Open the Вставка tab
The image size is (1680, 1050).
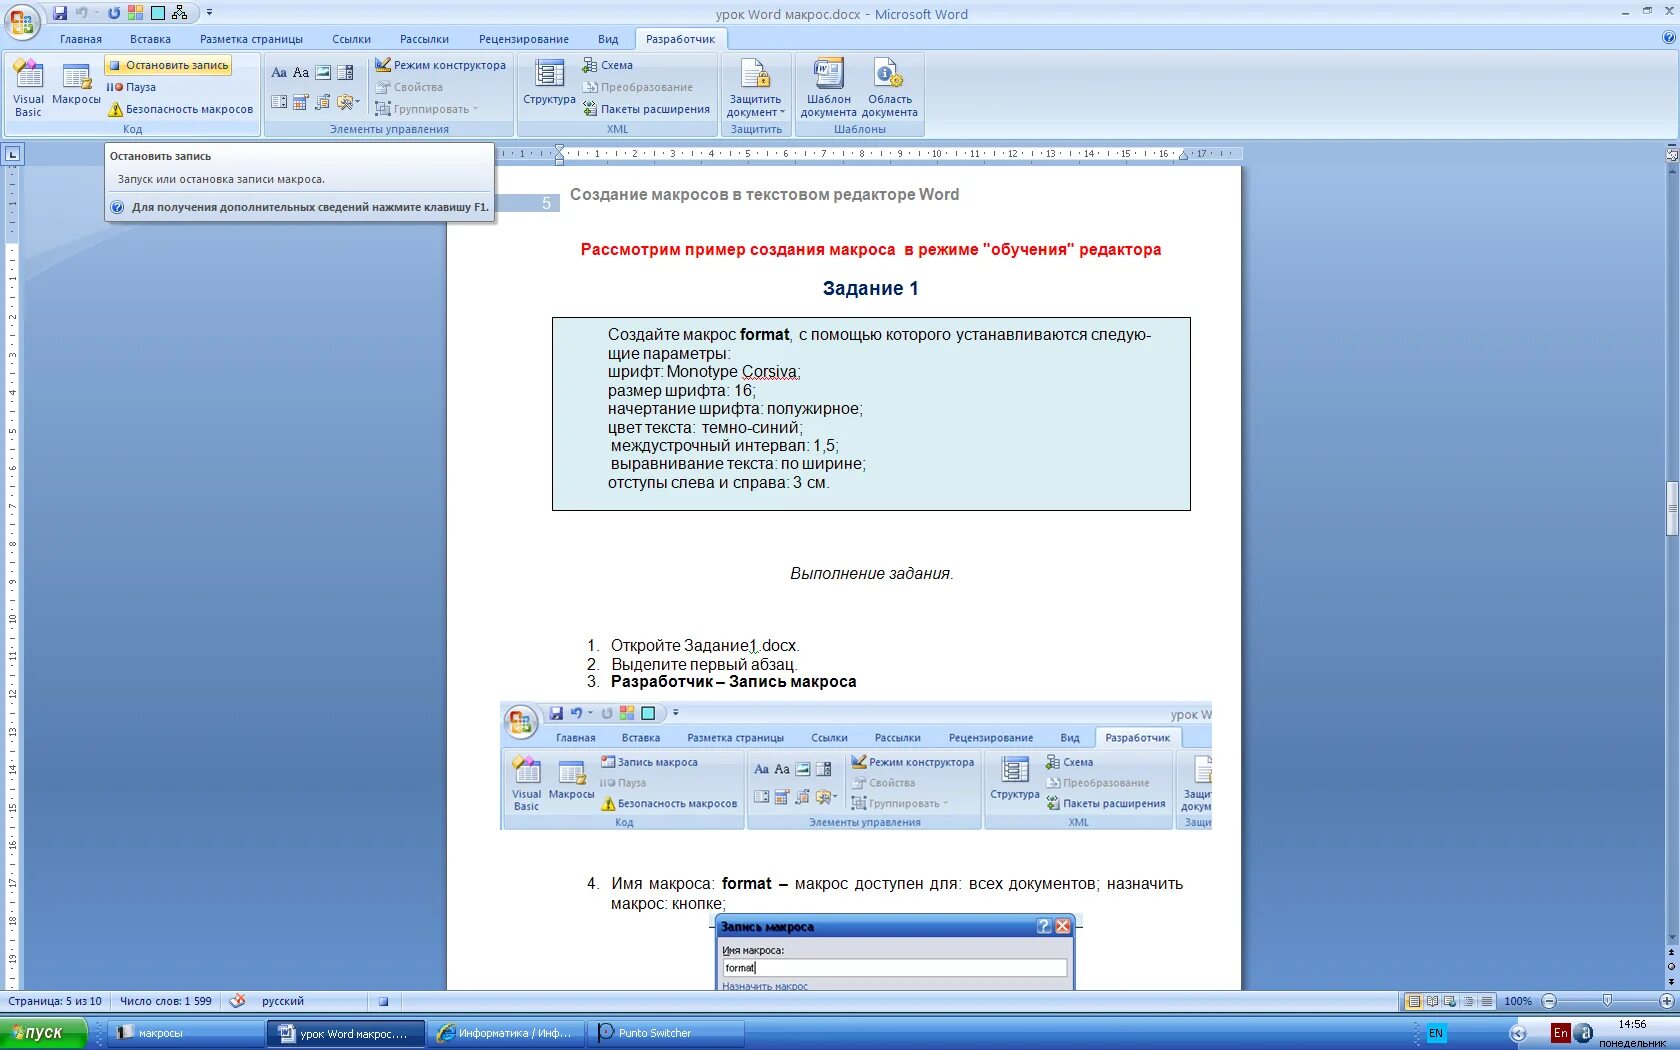click(x=150, y=39)
